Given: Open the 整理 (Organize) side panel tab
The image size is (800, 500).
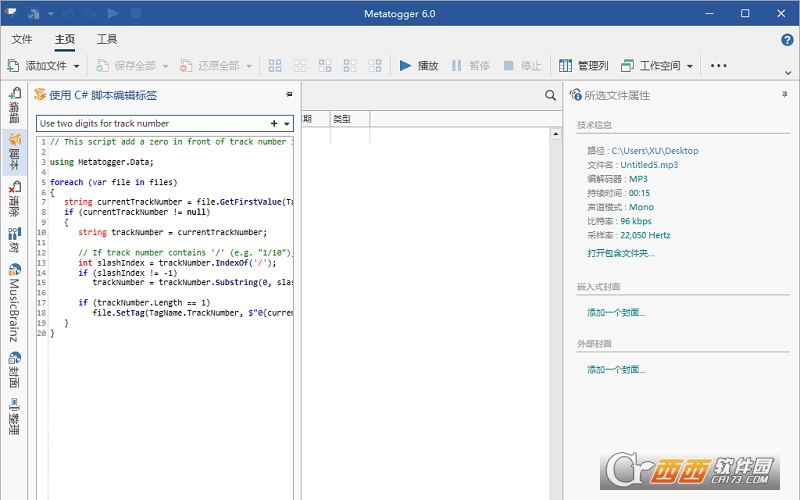Looking at the screenshot, I should tap(14, 415).
